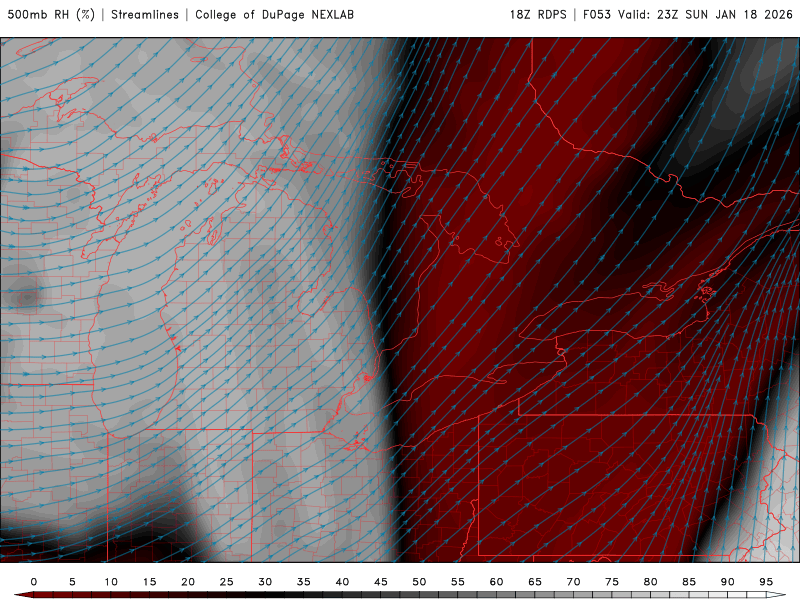Viewport: 800px width, 600px height.
Task: Click the '20' legend label
Action: (188, 582)
